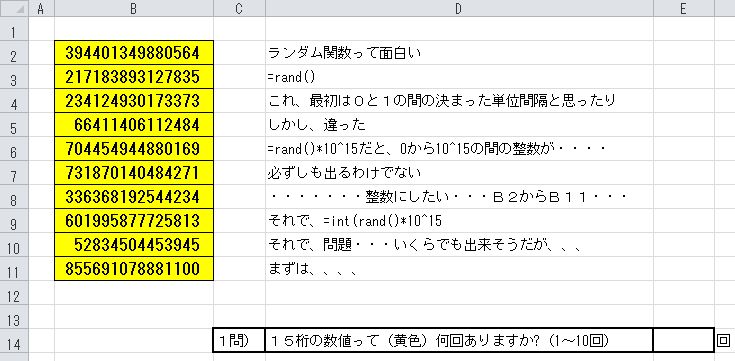Screen dimensions: 735x361
Task: Click the cell with text =rand()
Action: point(459,77)
